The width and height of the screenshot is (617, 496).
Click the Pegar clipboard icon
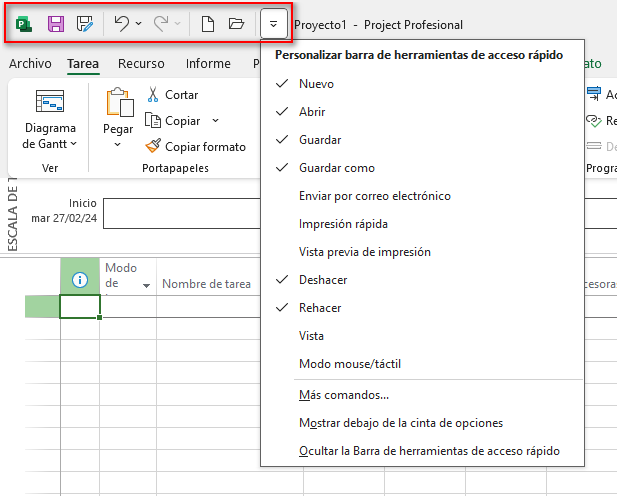coord(118,104)
